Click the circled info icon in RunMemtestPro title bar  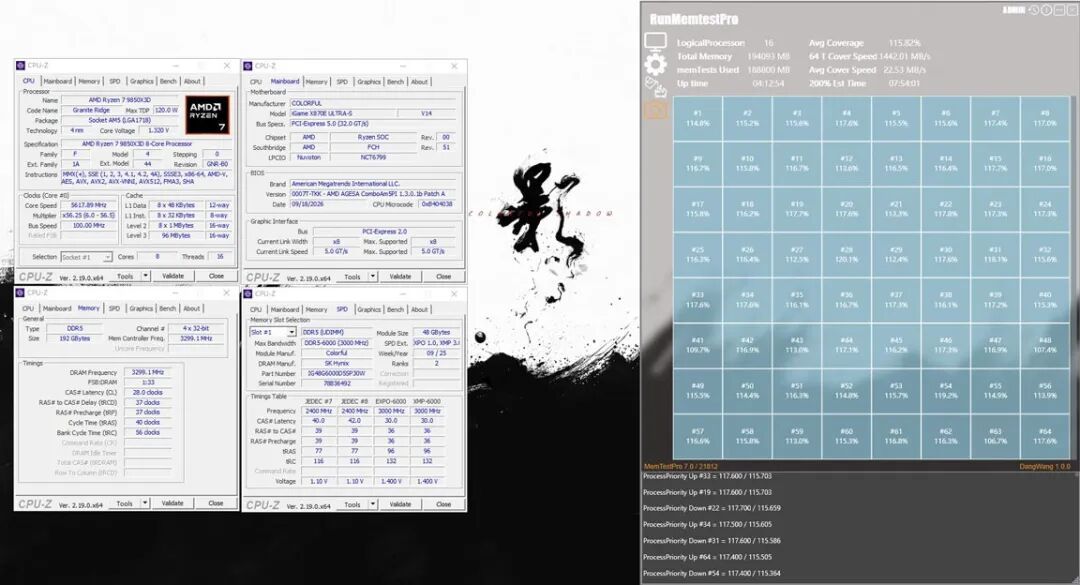click(1046, 10)
